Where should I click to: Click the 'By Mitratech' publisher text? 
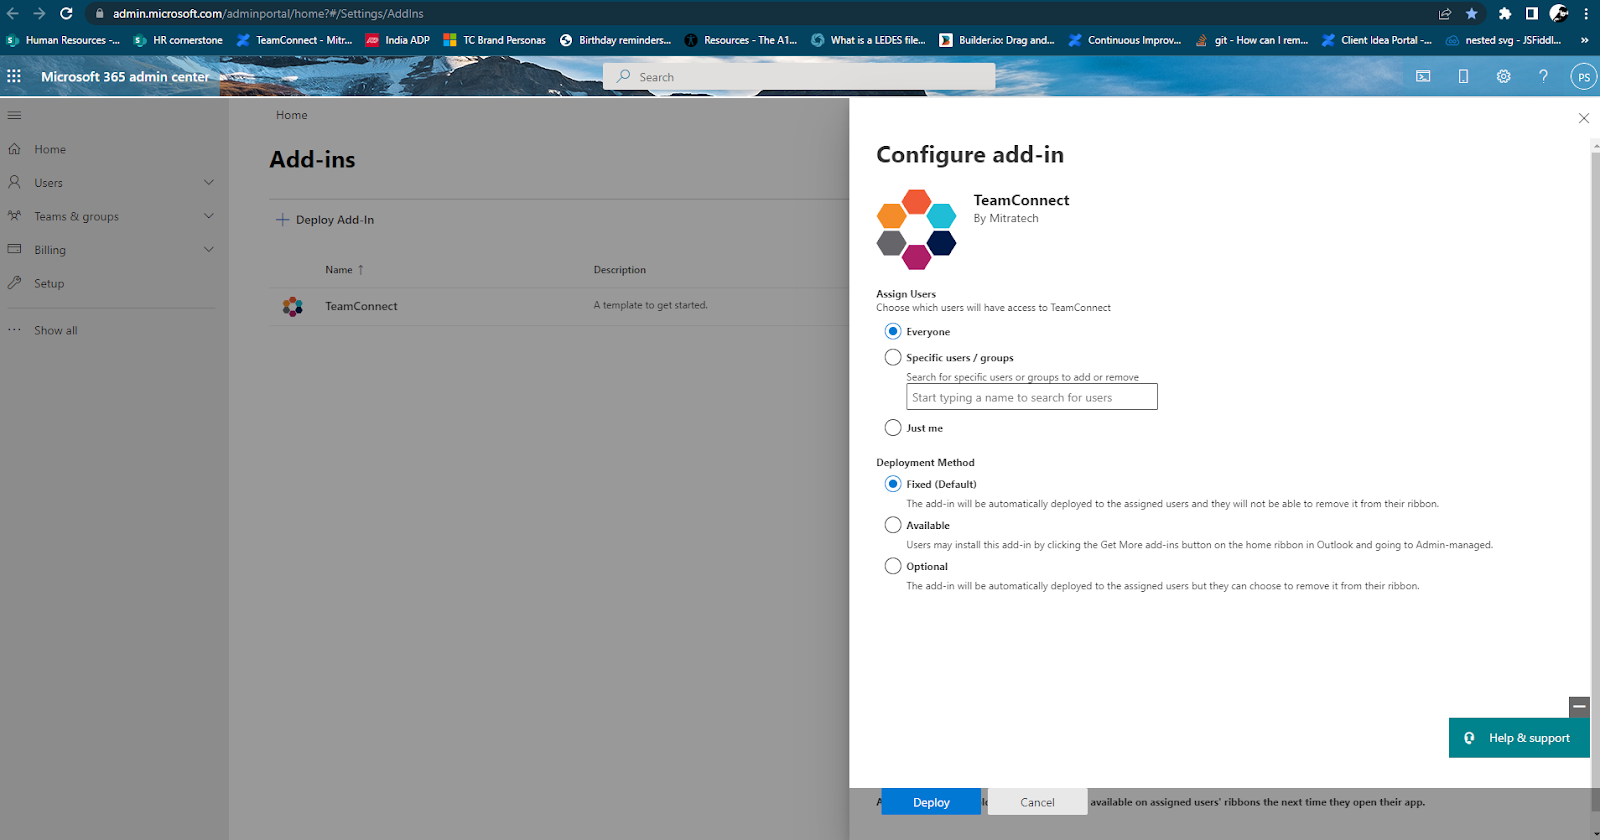click(x=1006, y=218)
